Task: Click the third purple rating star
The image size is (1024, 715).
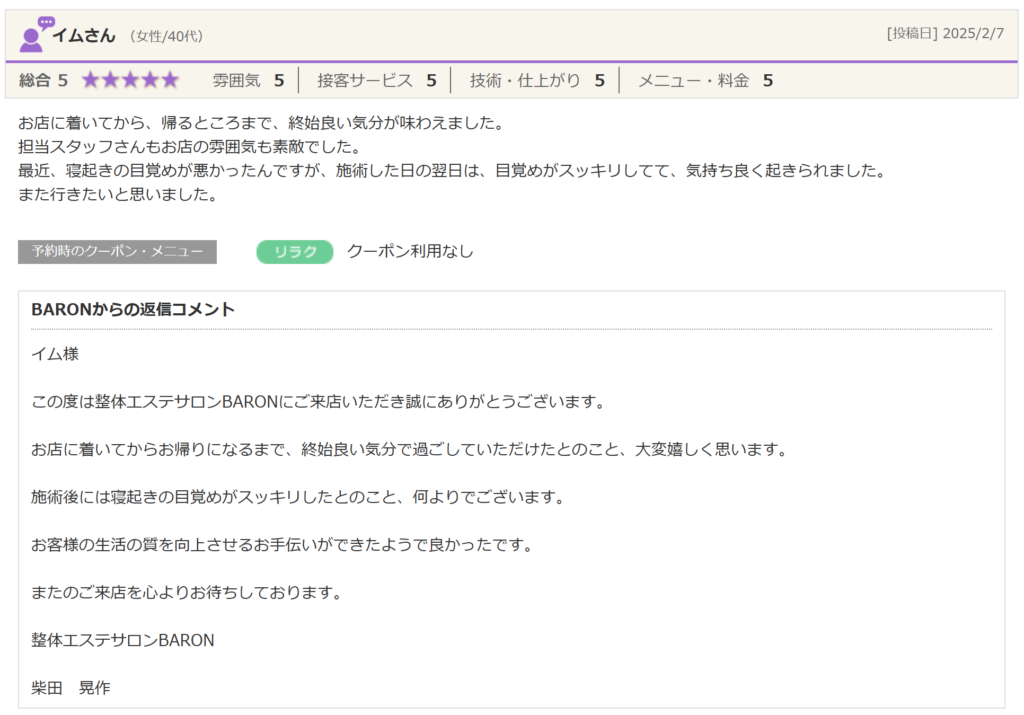Action: 130,80
